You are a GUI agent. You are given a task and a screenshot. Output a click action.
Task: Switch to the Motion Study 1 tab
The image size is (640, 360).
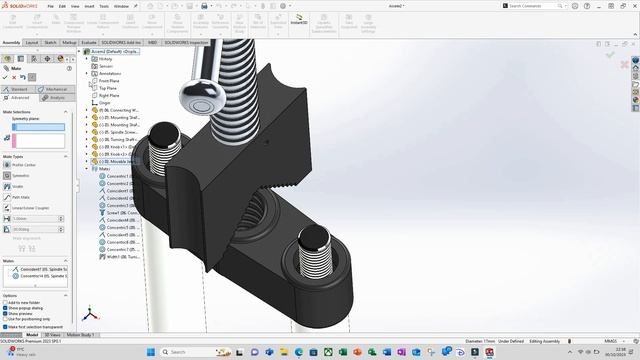(x=80, y=335)
